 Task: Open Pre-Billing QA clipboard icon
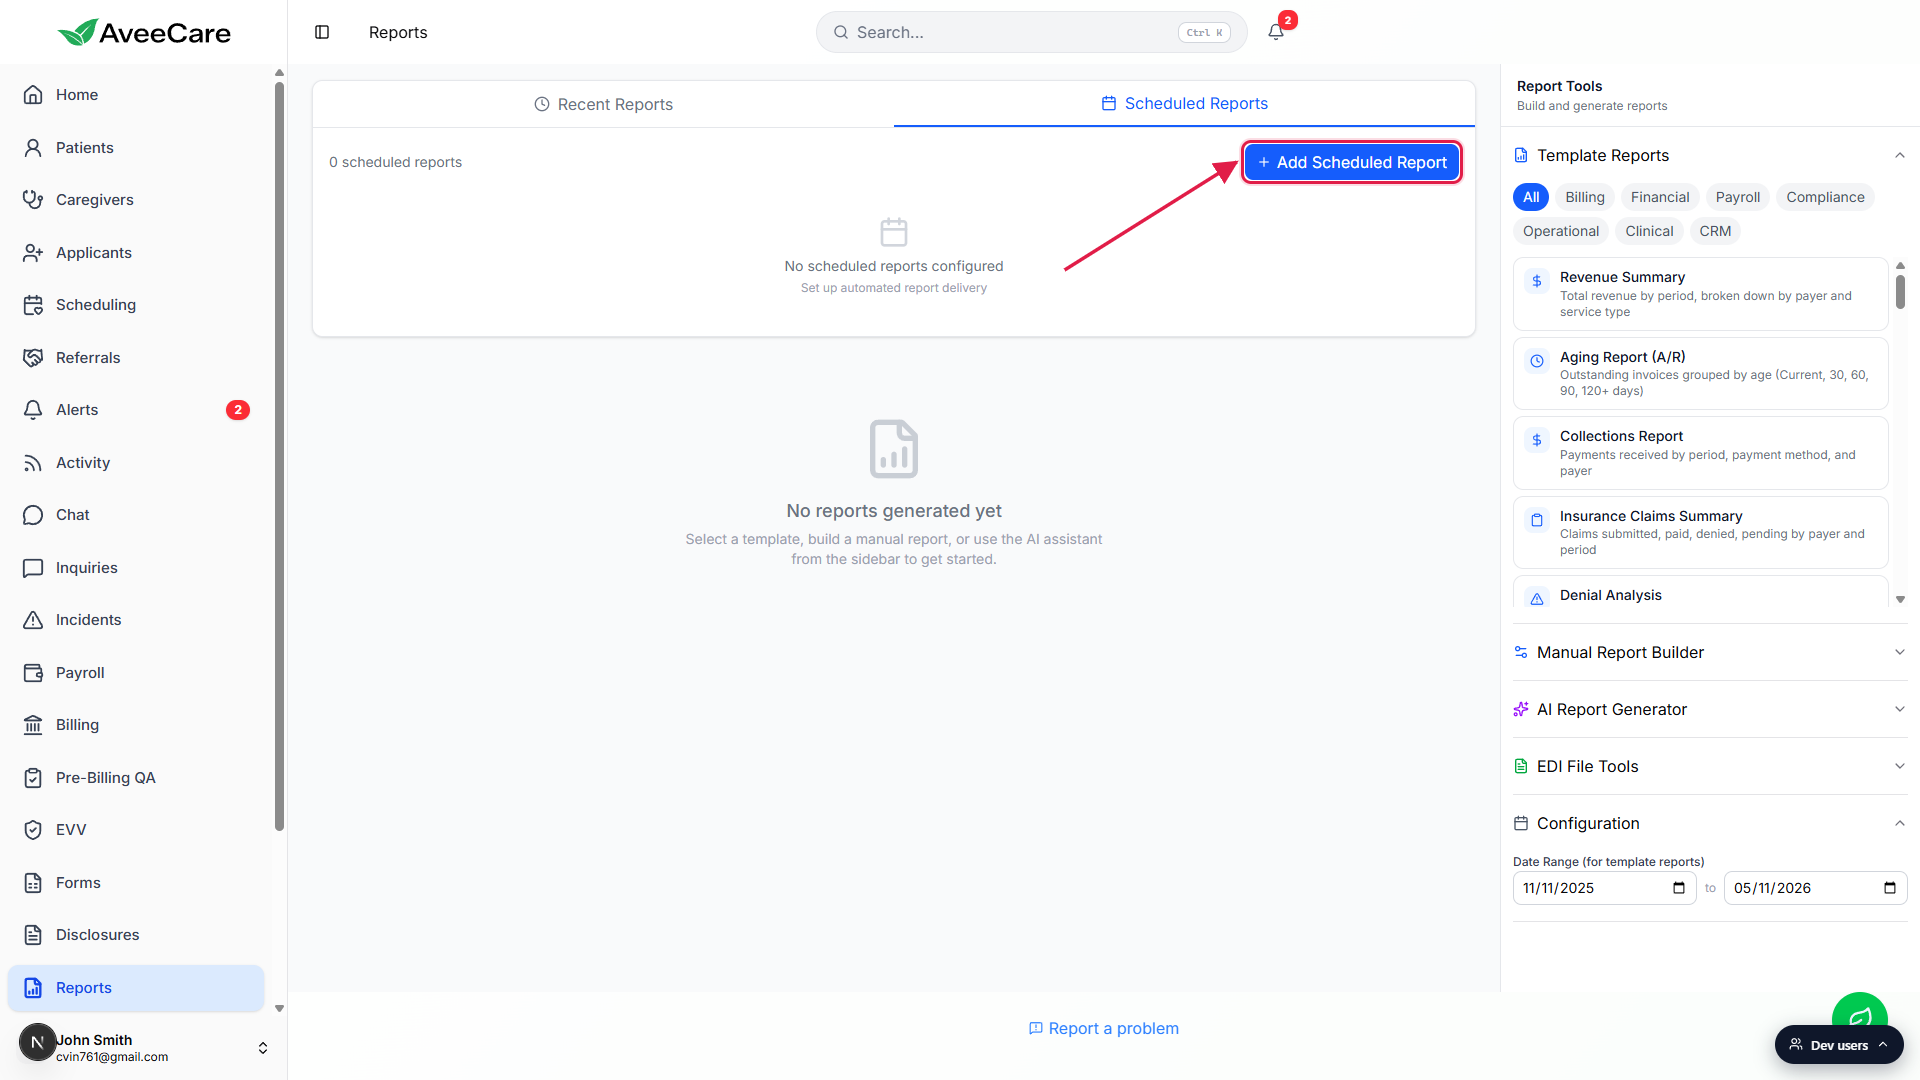click(33, 778)
